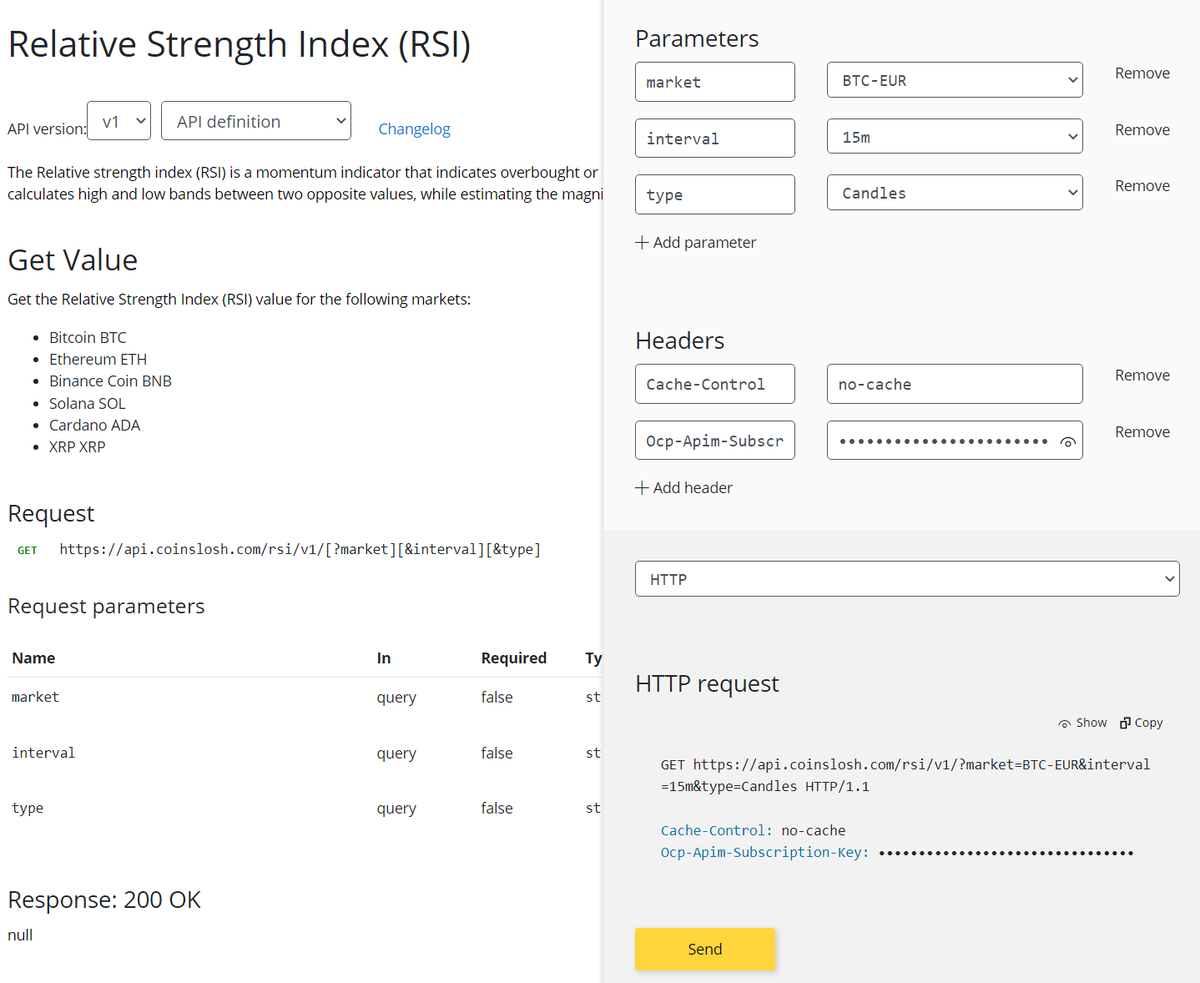The height and width of the screenshot is (983, 1200).
Task: Click the Get Value heading
Action: [73, 260]
